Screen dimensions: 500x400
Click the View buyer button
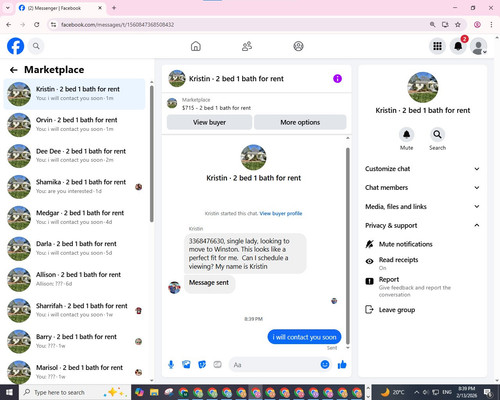pos(209,122)
